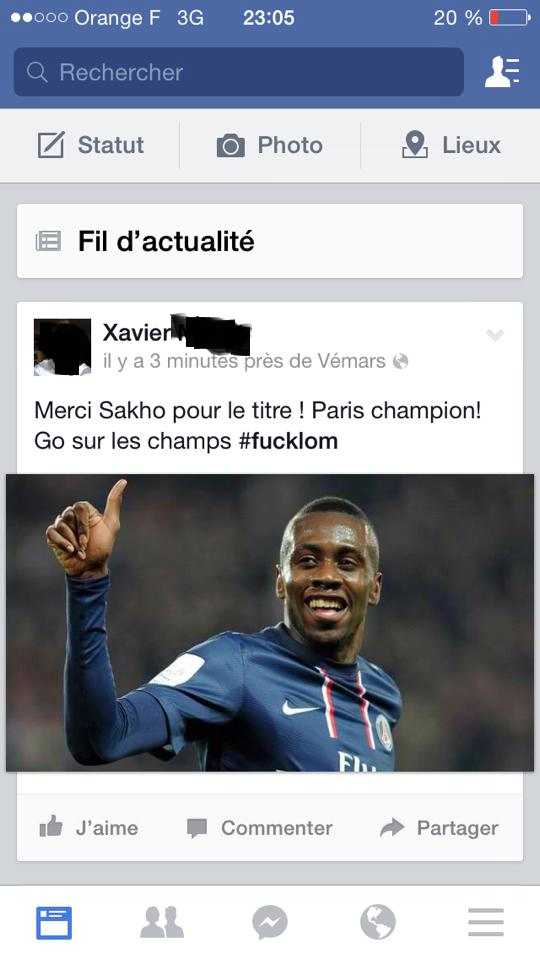Open the friend requests tab icon

coord(162,923)
